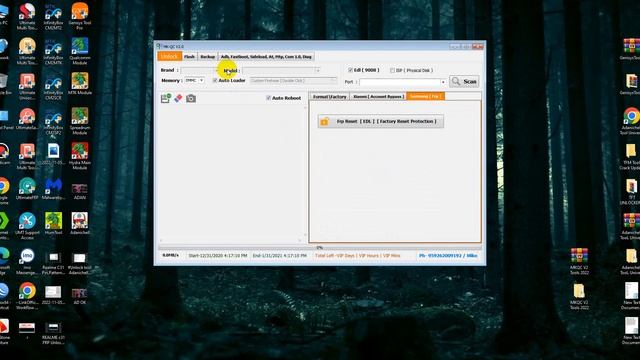Open Qualcomm Module desktop shortcut
Screen dimensions: 640x360
tap(80, 51)
